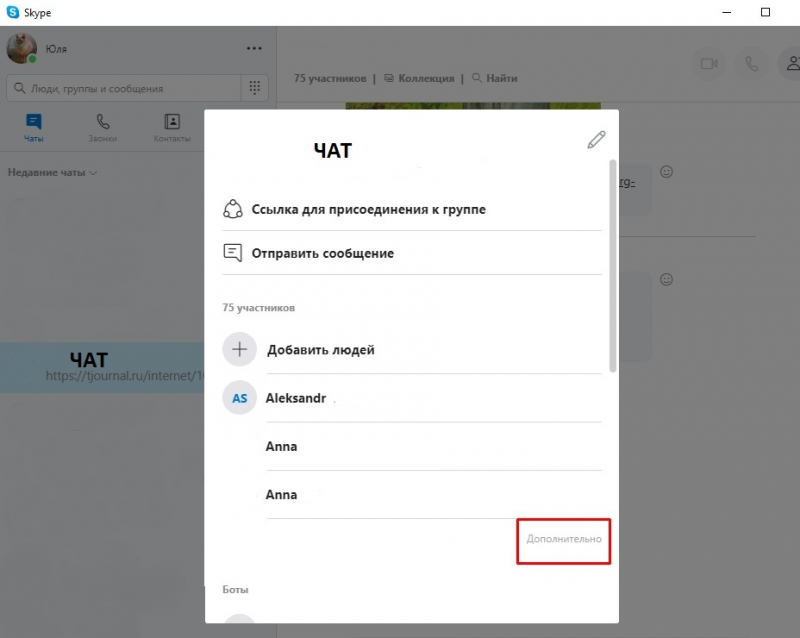Minimize the Skype window
This screenshot has height=638, width=800.
727,12
